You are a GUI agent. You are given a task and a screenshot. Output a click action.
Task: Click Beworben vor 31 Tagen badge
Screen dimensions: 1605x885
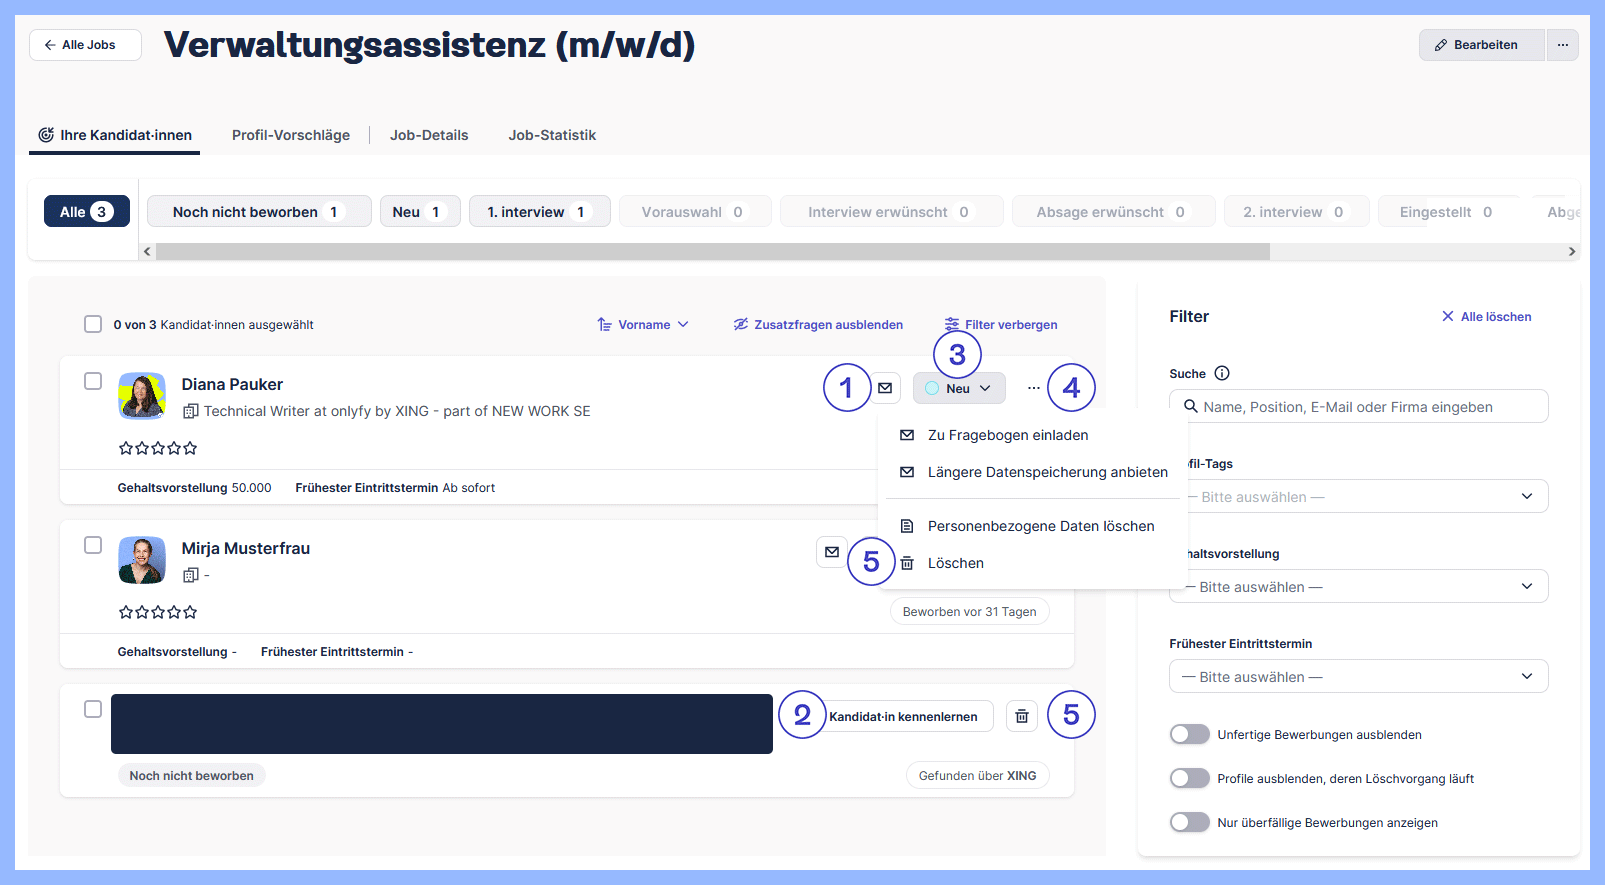(970, 612)
